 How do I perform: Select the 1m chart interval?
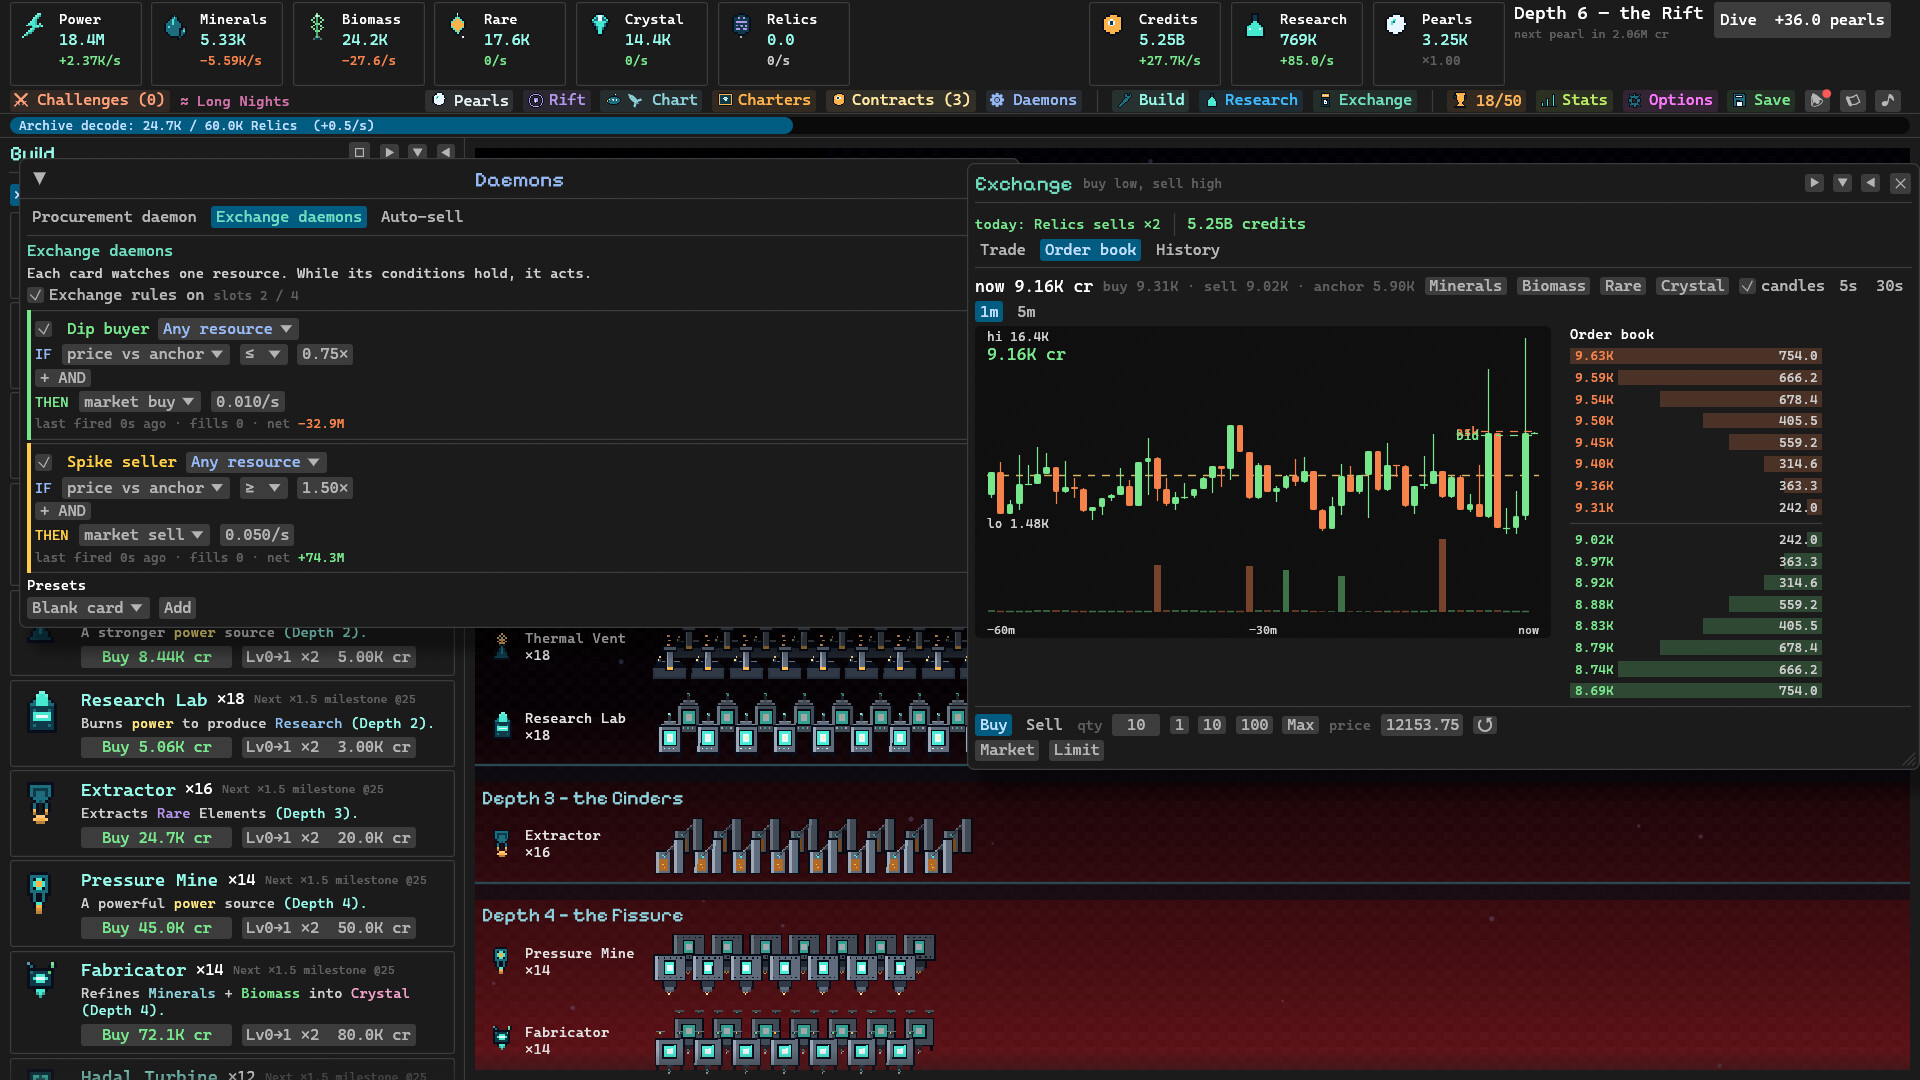point(989,312)
